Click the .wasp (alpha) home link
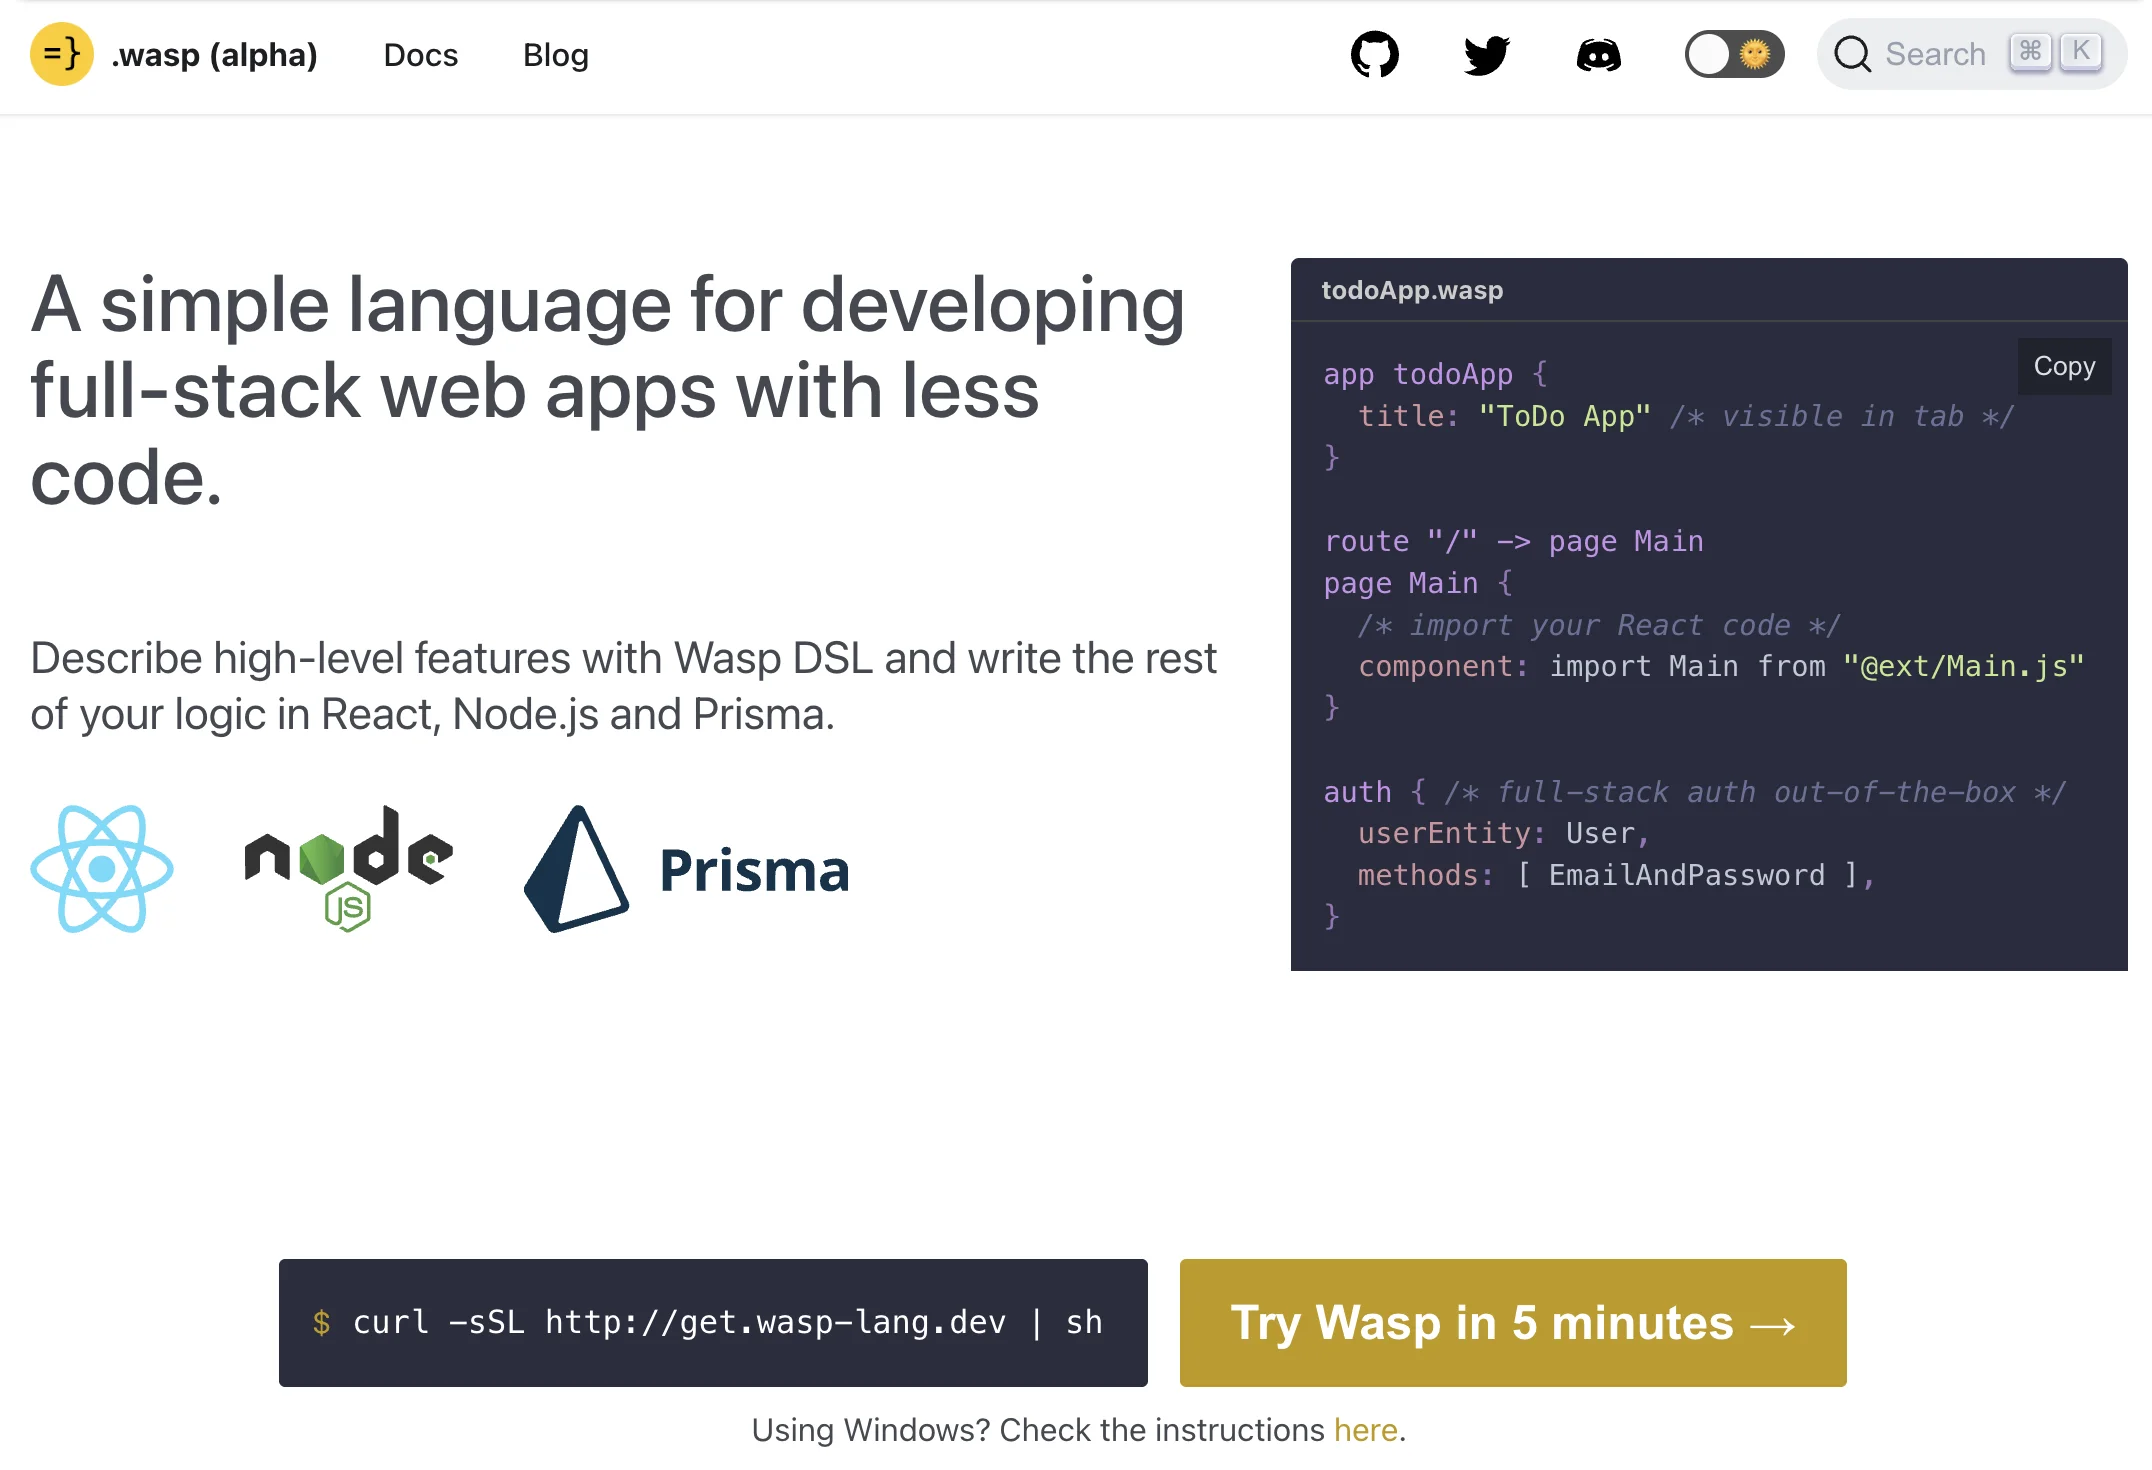This screenshot has height=1470, width=2152. [214, 55]
